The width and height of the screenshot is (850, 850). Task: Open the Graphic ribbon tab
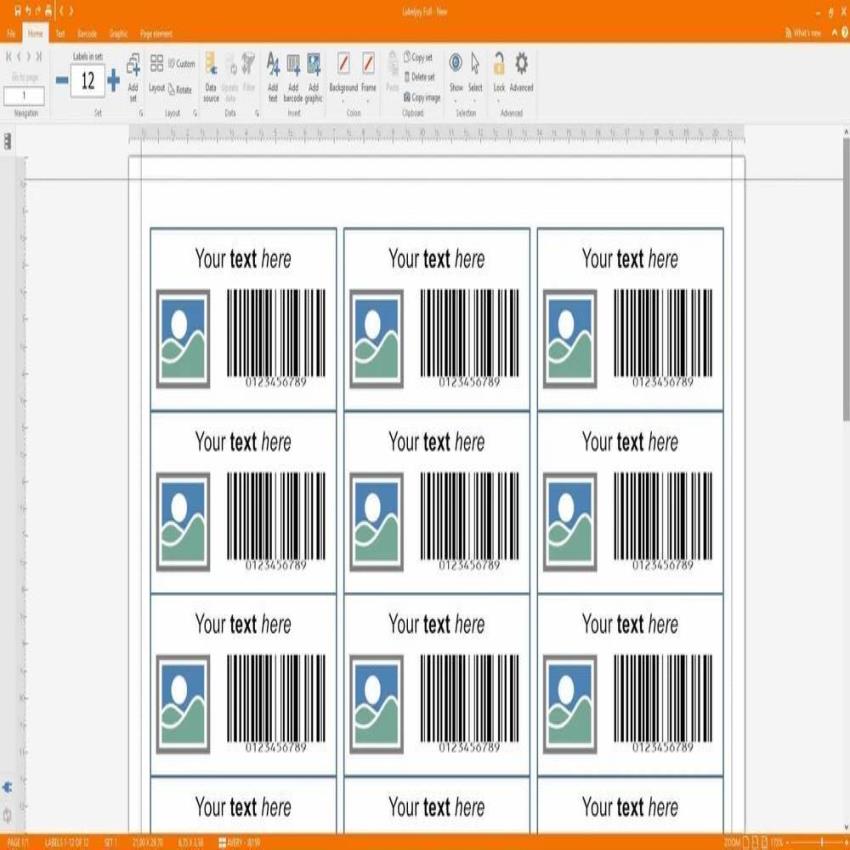pyautogui.click(x=117, y=33)
